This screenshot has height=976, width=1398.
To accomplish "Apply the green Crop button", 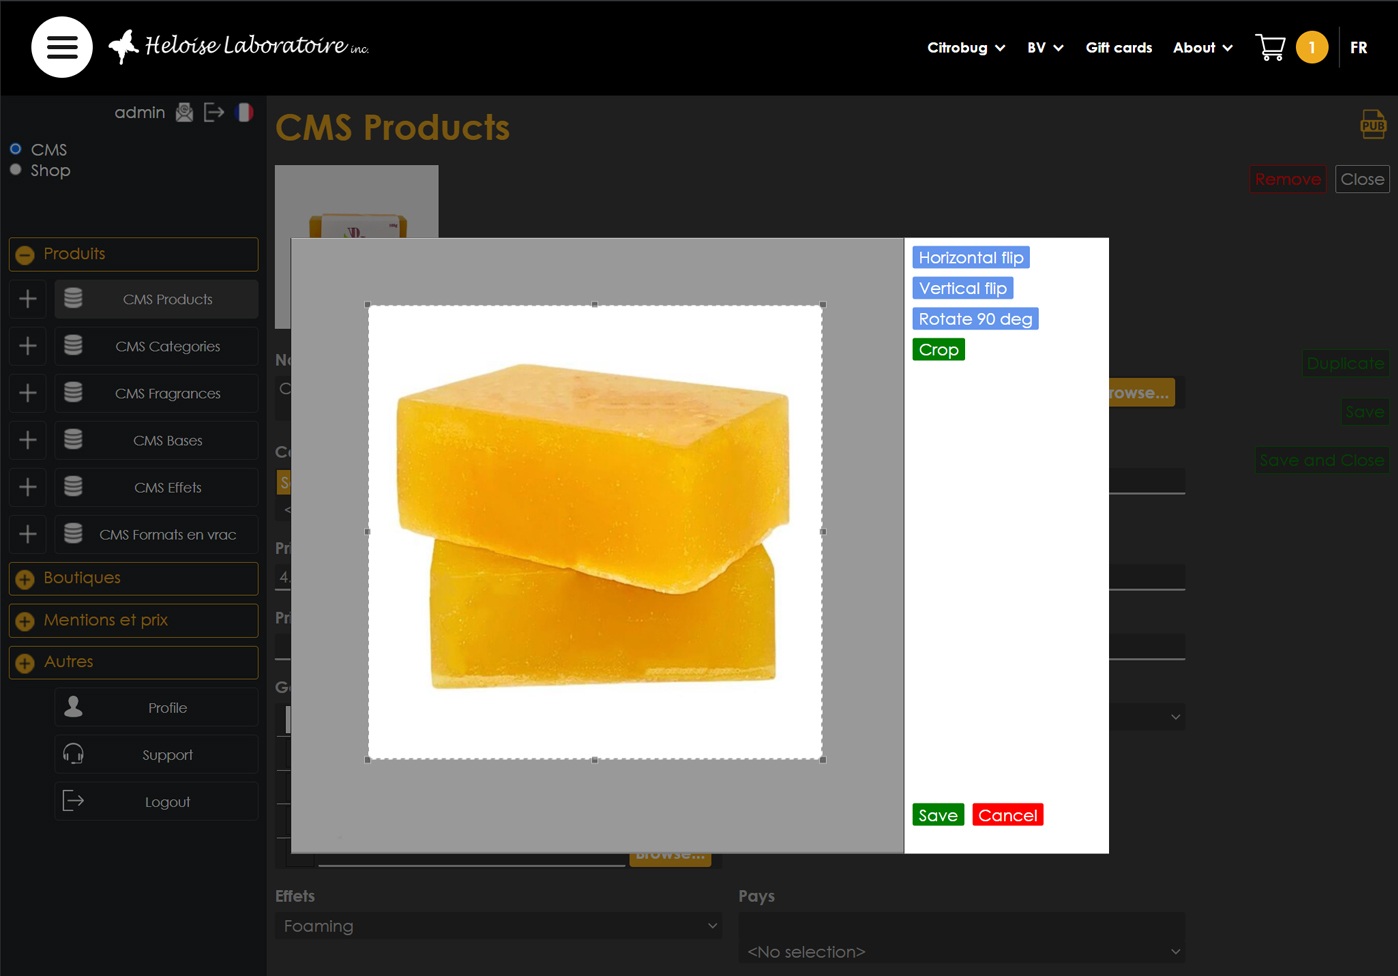I will point(938,350).
